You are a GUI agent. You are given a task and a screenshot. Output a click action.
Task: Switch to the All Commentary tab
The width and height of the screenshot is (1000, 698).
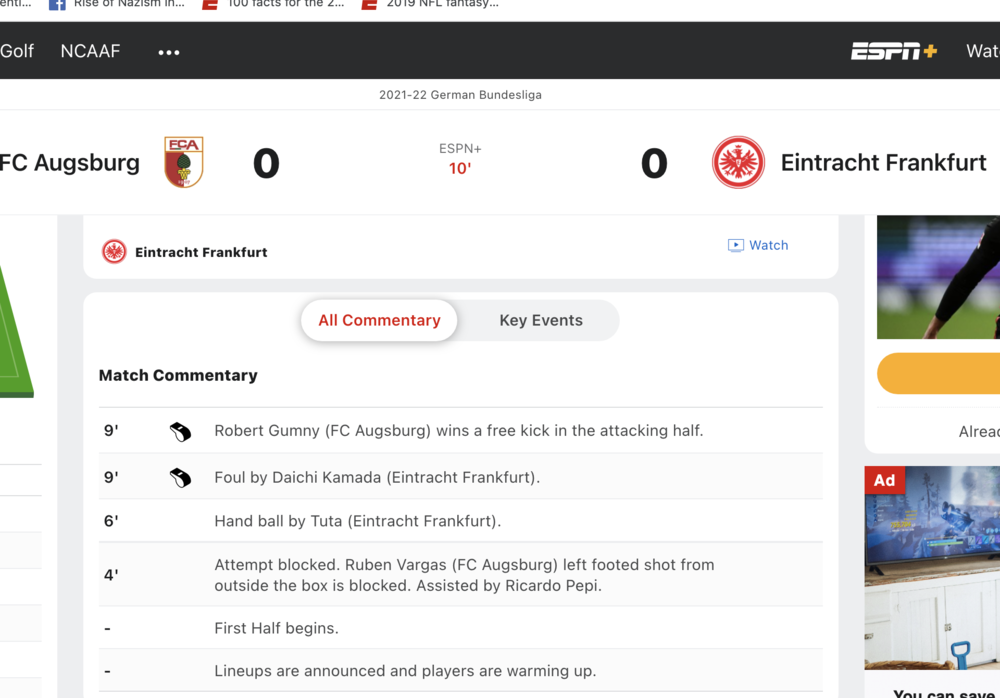point(379,320)
